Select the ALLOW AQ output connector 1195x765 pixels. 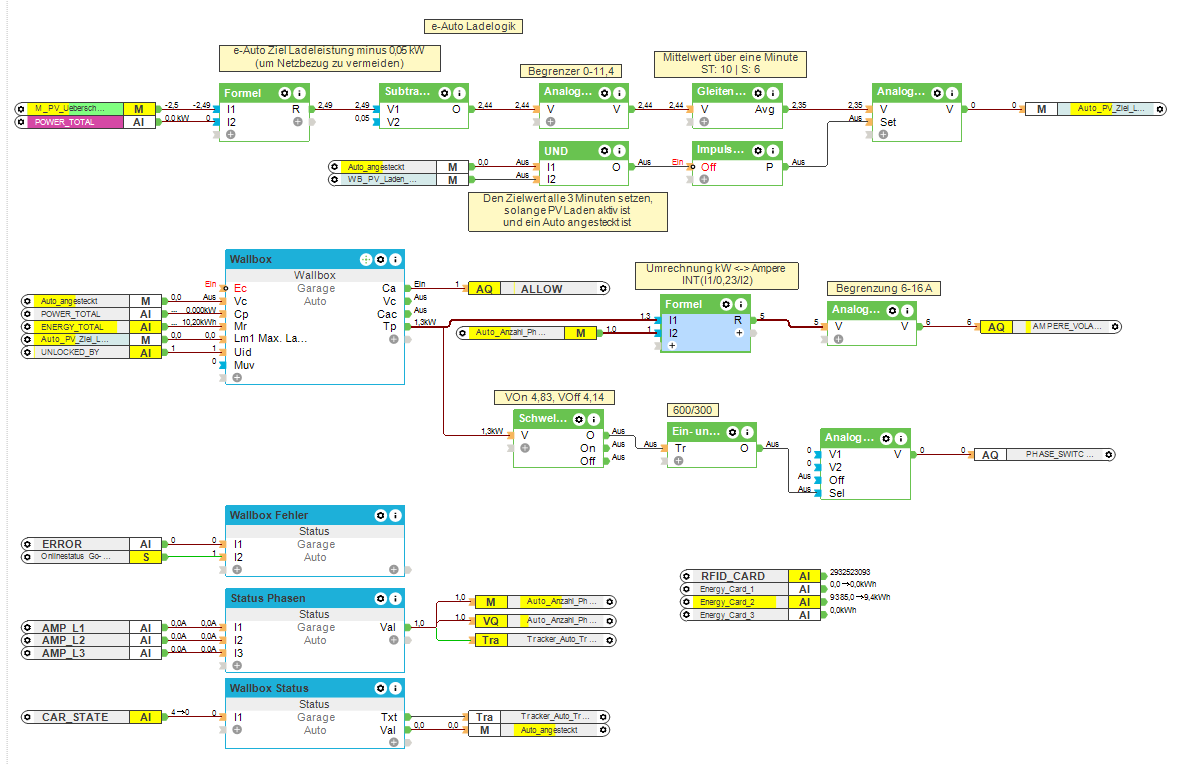click(539, 289)
